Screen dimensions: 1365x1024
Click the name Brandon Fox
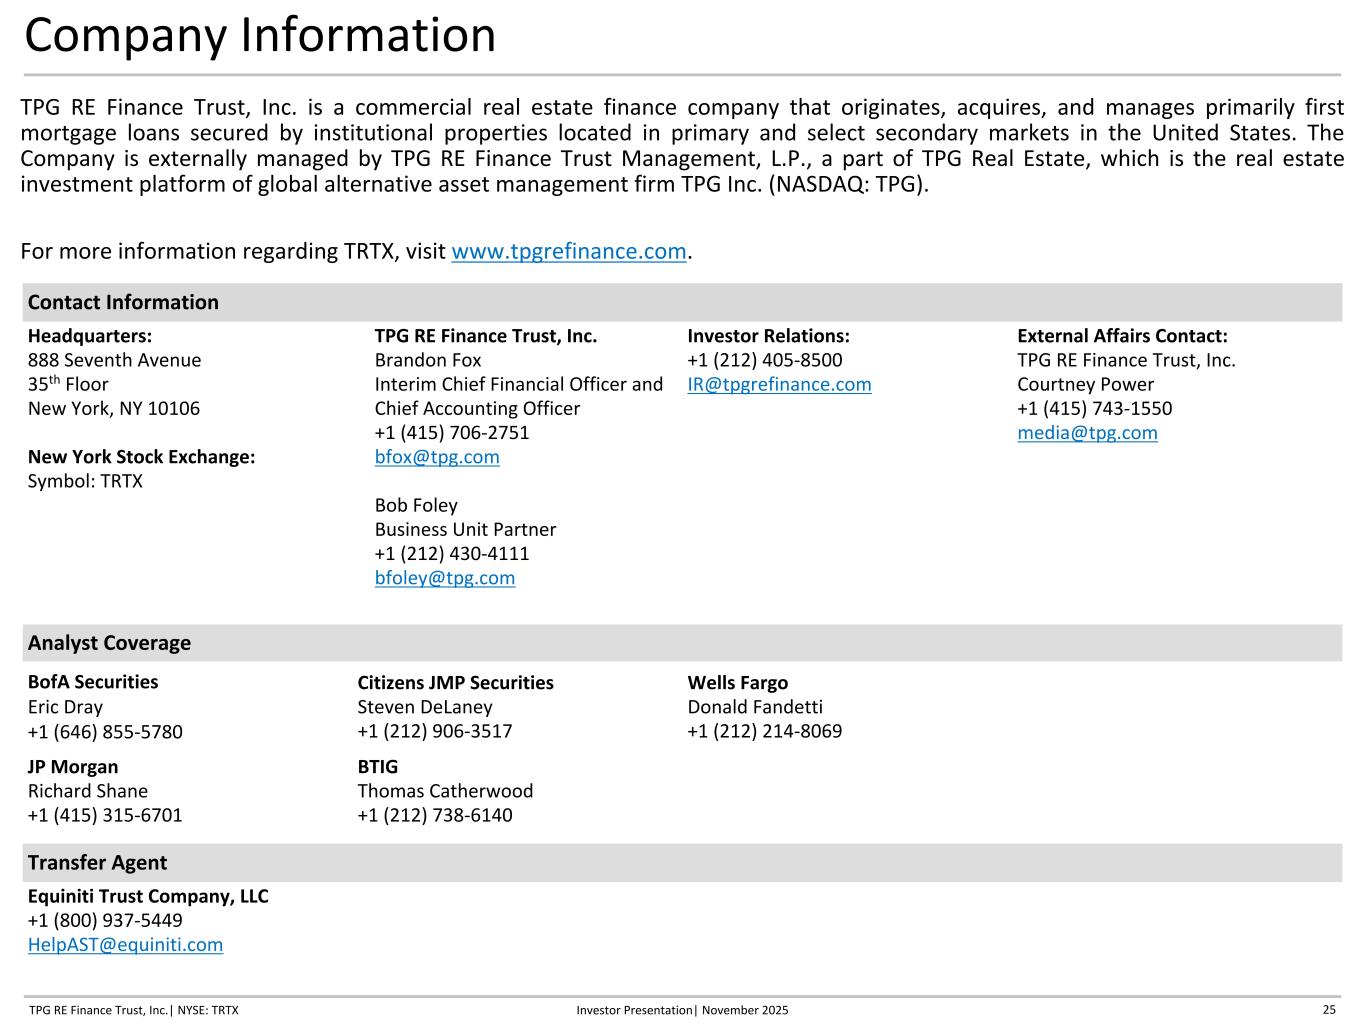428,360
